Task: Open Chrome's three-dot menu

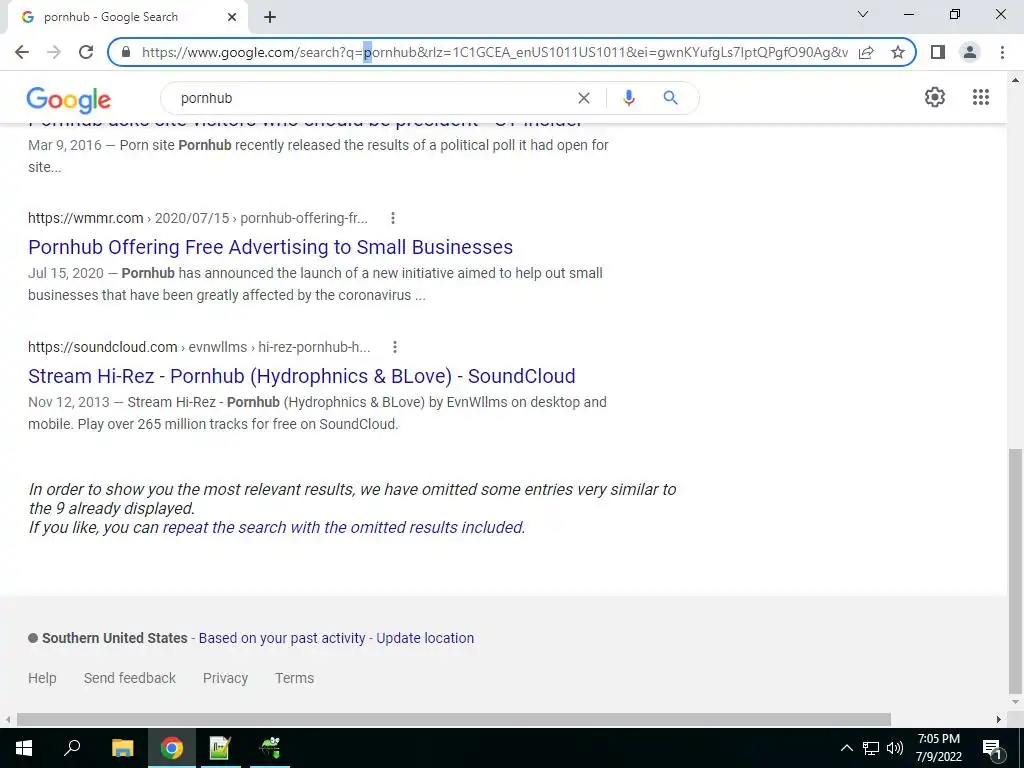Action: point(1002,52)
